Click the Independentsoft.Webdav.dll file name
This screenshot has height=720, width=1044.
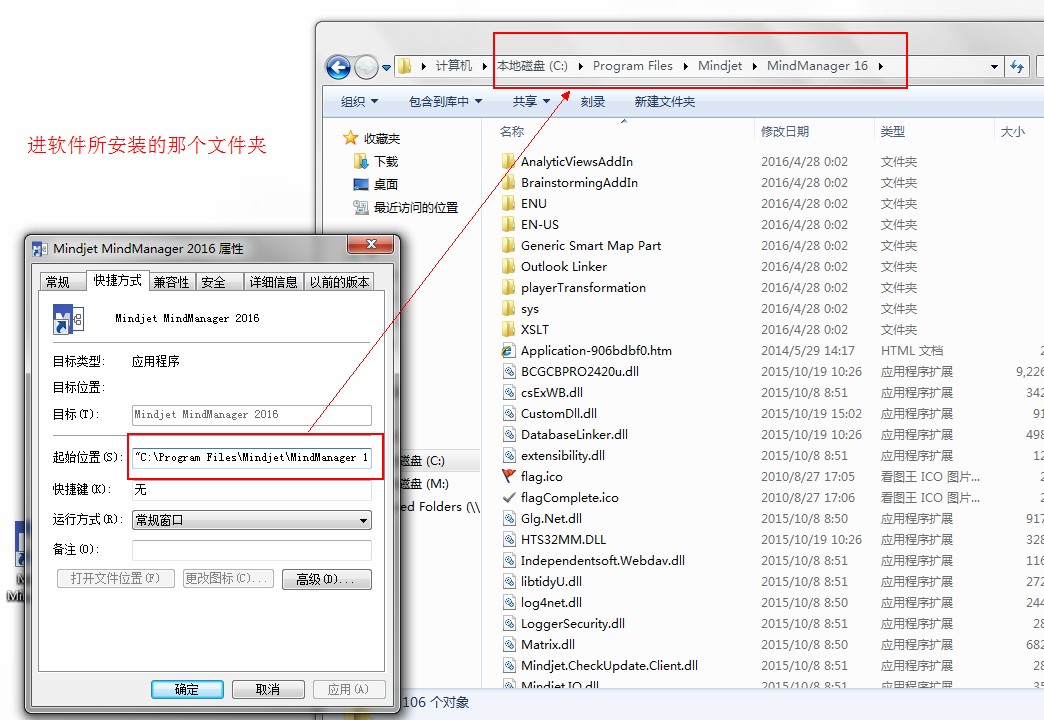click(603, 560)
